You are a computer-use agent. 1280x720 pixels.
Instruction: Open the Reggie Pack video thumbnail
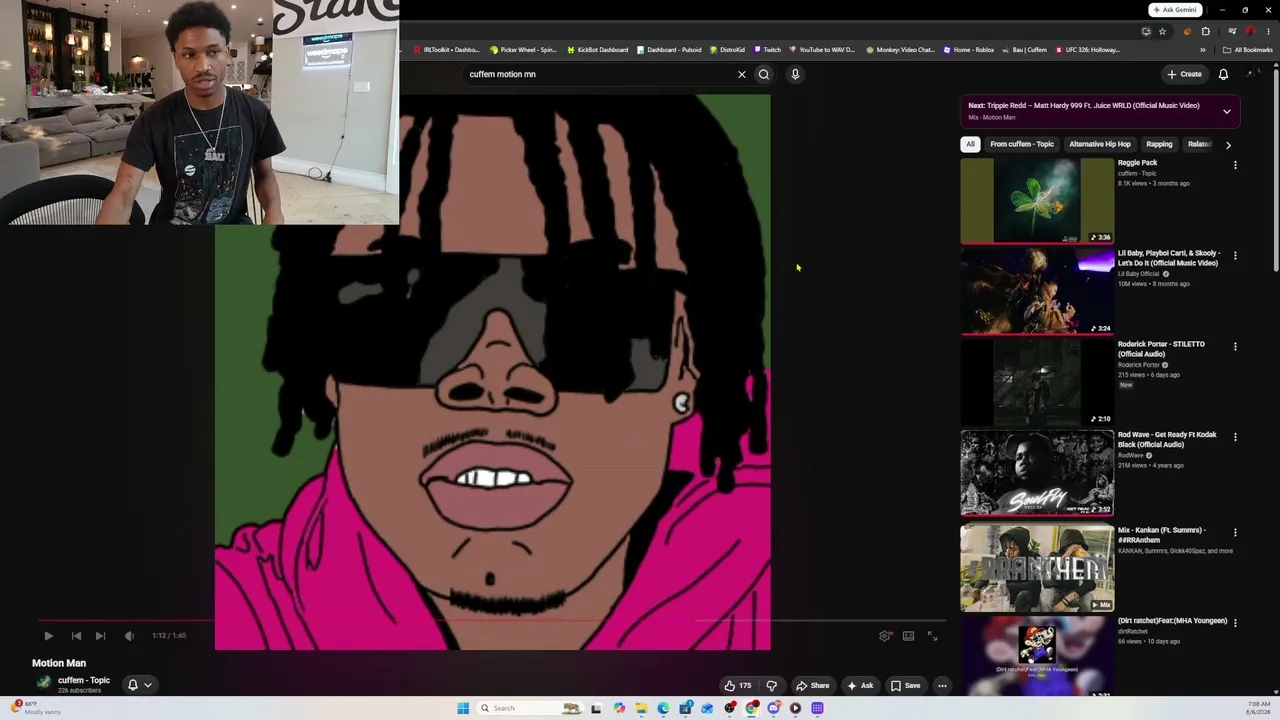click(1037, 201)
